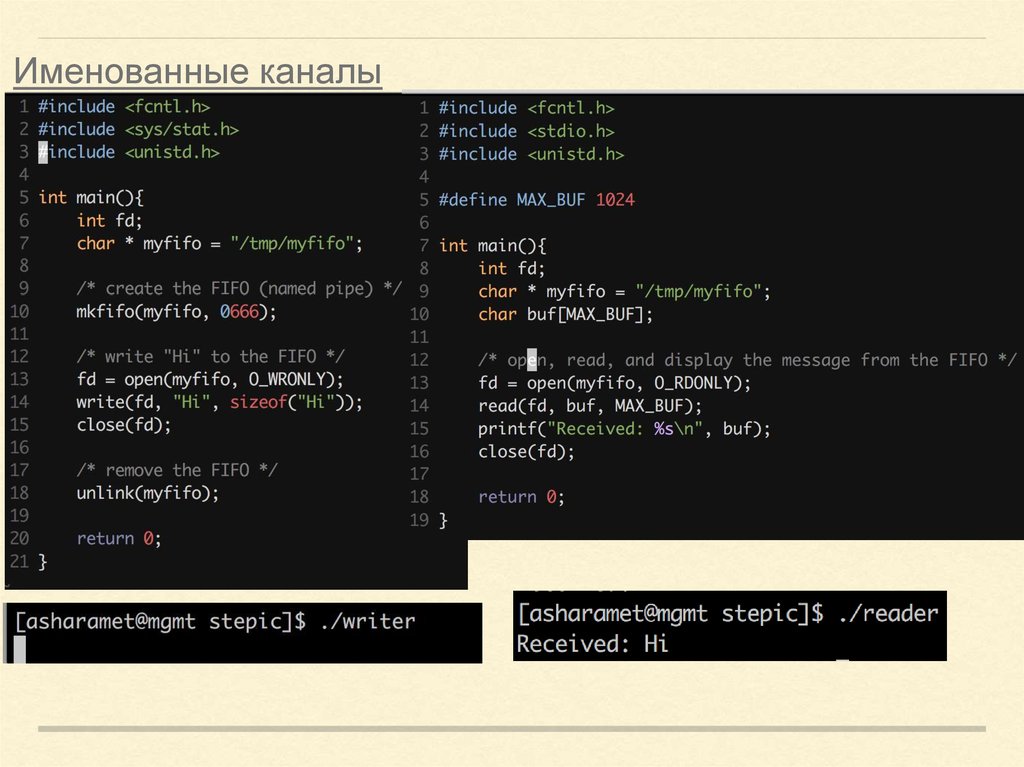The width and height of the screenshot is (1024, 767).
Task: Click the "Received: Hi" terminal output
Action: click(592, 644)
